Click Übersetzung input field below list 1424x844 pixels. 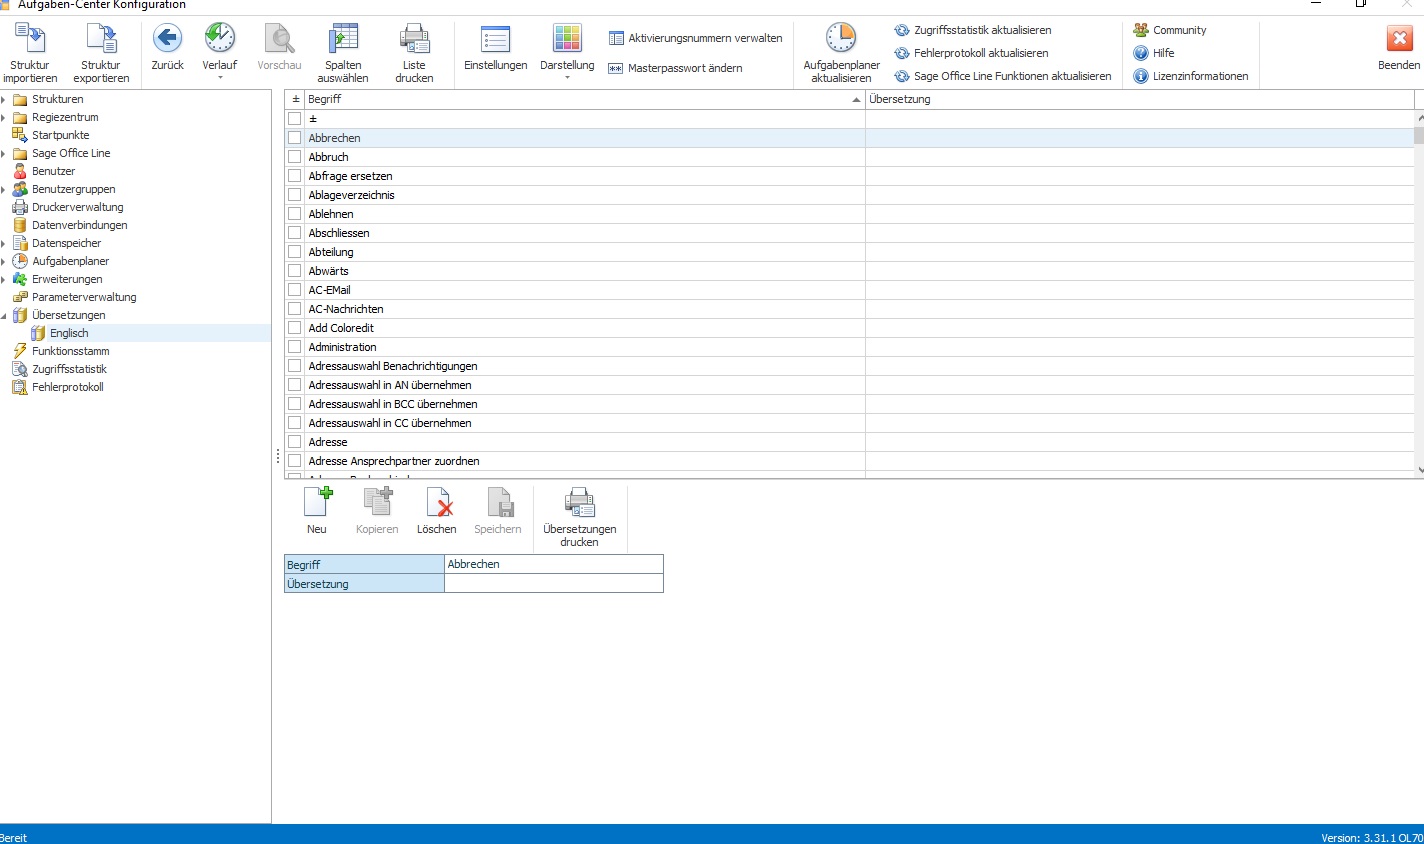point(554,583)
